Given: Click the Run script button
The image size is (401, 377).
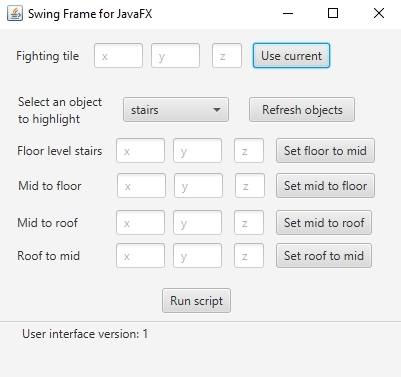Looking at the screenshot, I should 196,301.
